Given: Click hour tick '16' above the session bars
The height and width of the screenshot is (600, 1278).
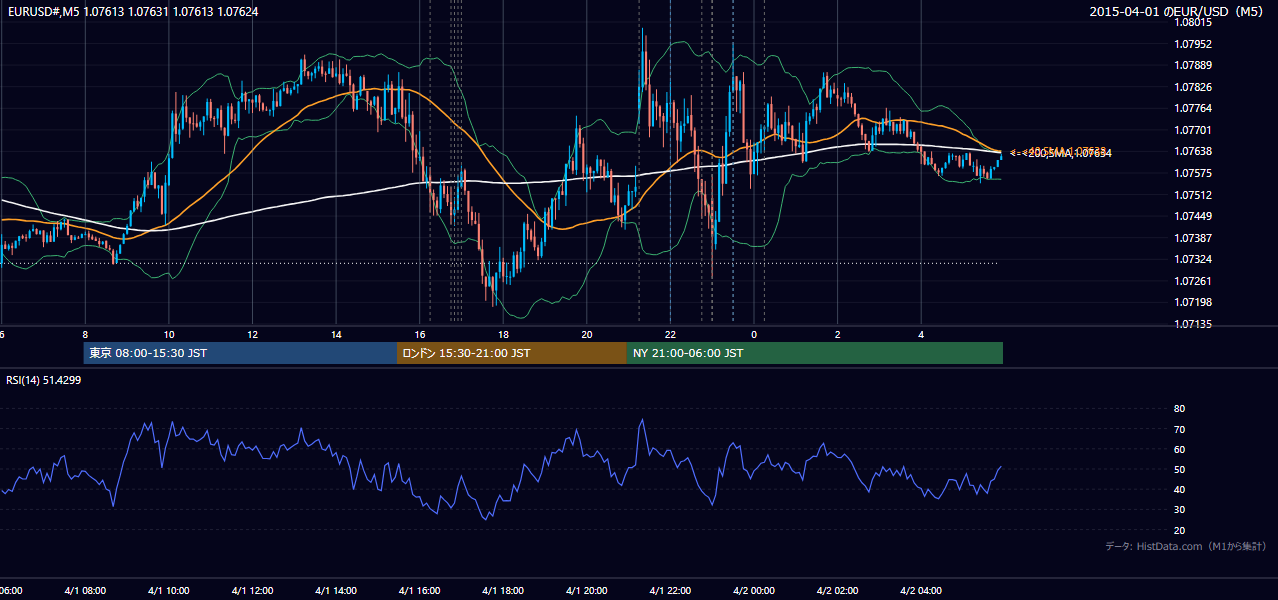Looking at the screenshot, I should [420, 335].
